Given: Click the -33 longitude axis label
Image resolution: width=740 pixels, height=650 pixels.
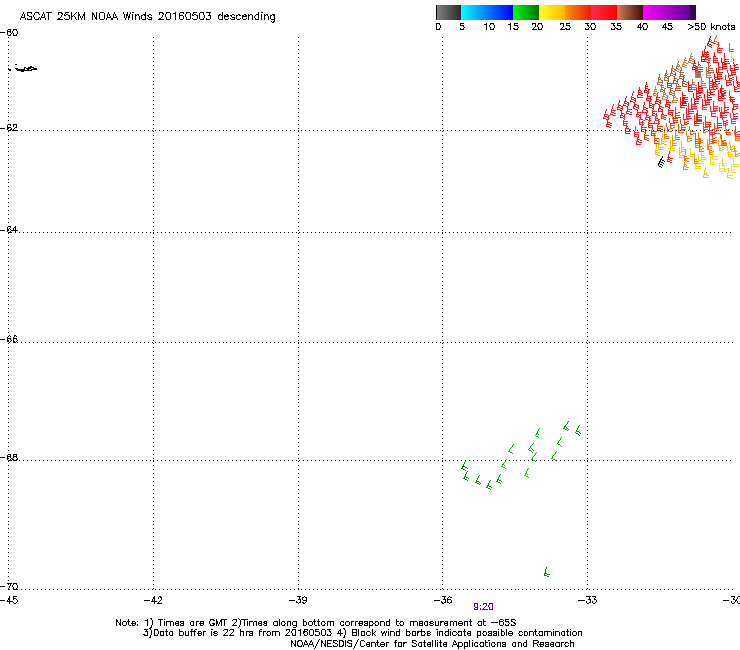Looking at the screenshot, I should [587, 600].
